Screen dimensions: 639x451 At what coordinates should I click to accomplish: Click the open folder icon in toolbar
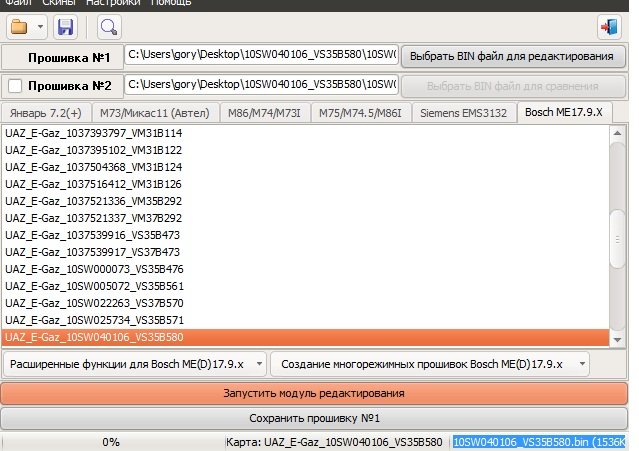click(18, 27)
